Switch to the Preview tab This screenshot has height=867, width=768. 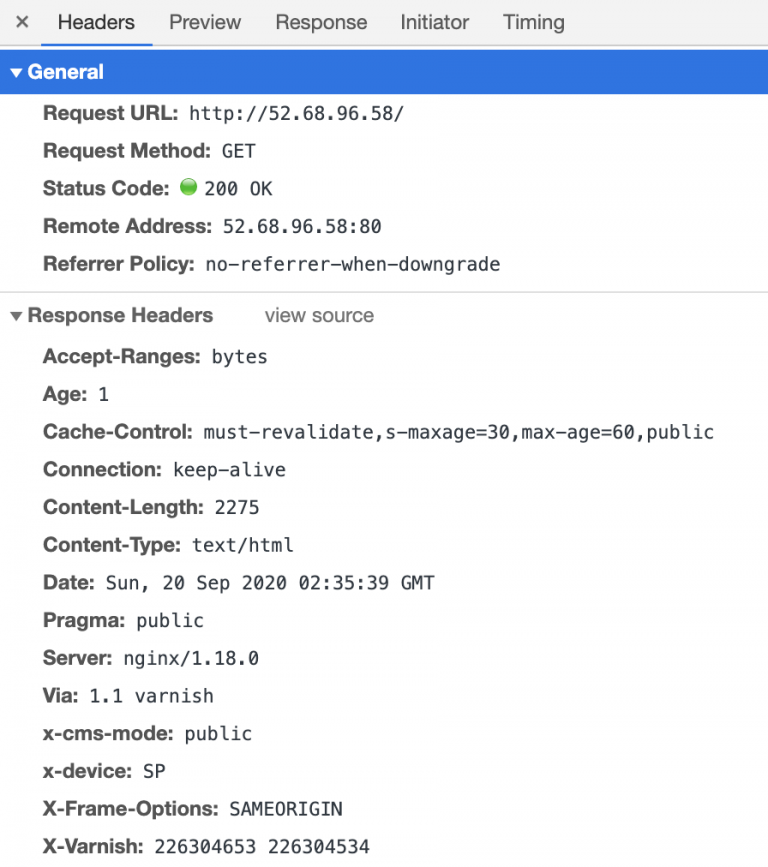205,22
